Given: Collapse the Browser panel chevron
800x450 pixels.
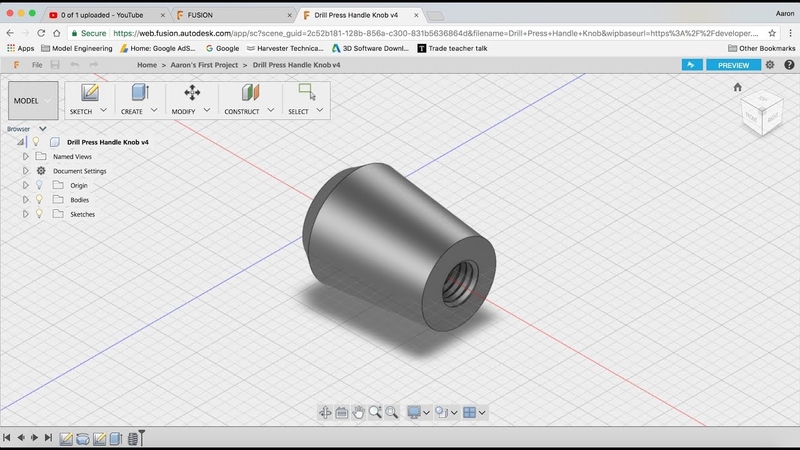Looking at the screenshot, I should tap(43, 129).
